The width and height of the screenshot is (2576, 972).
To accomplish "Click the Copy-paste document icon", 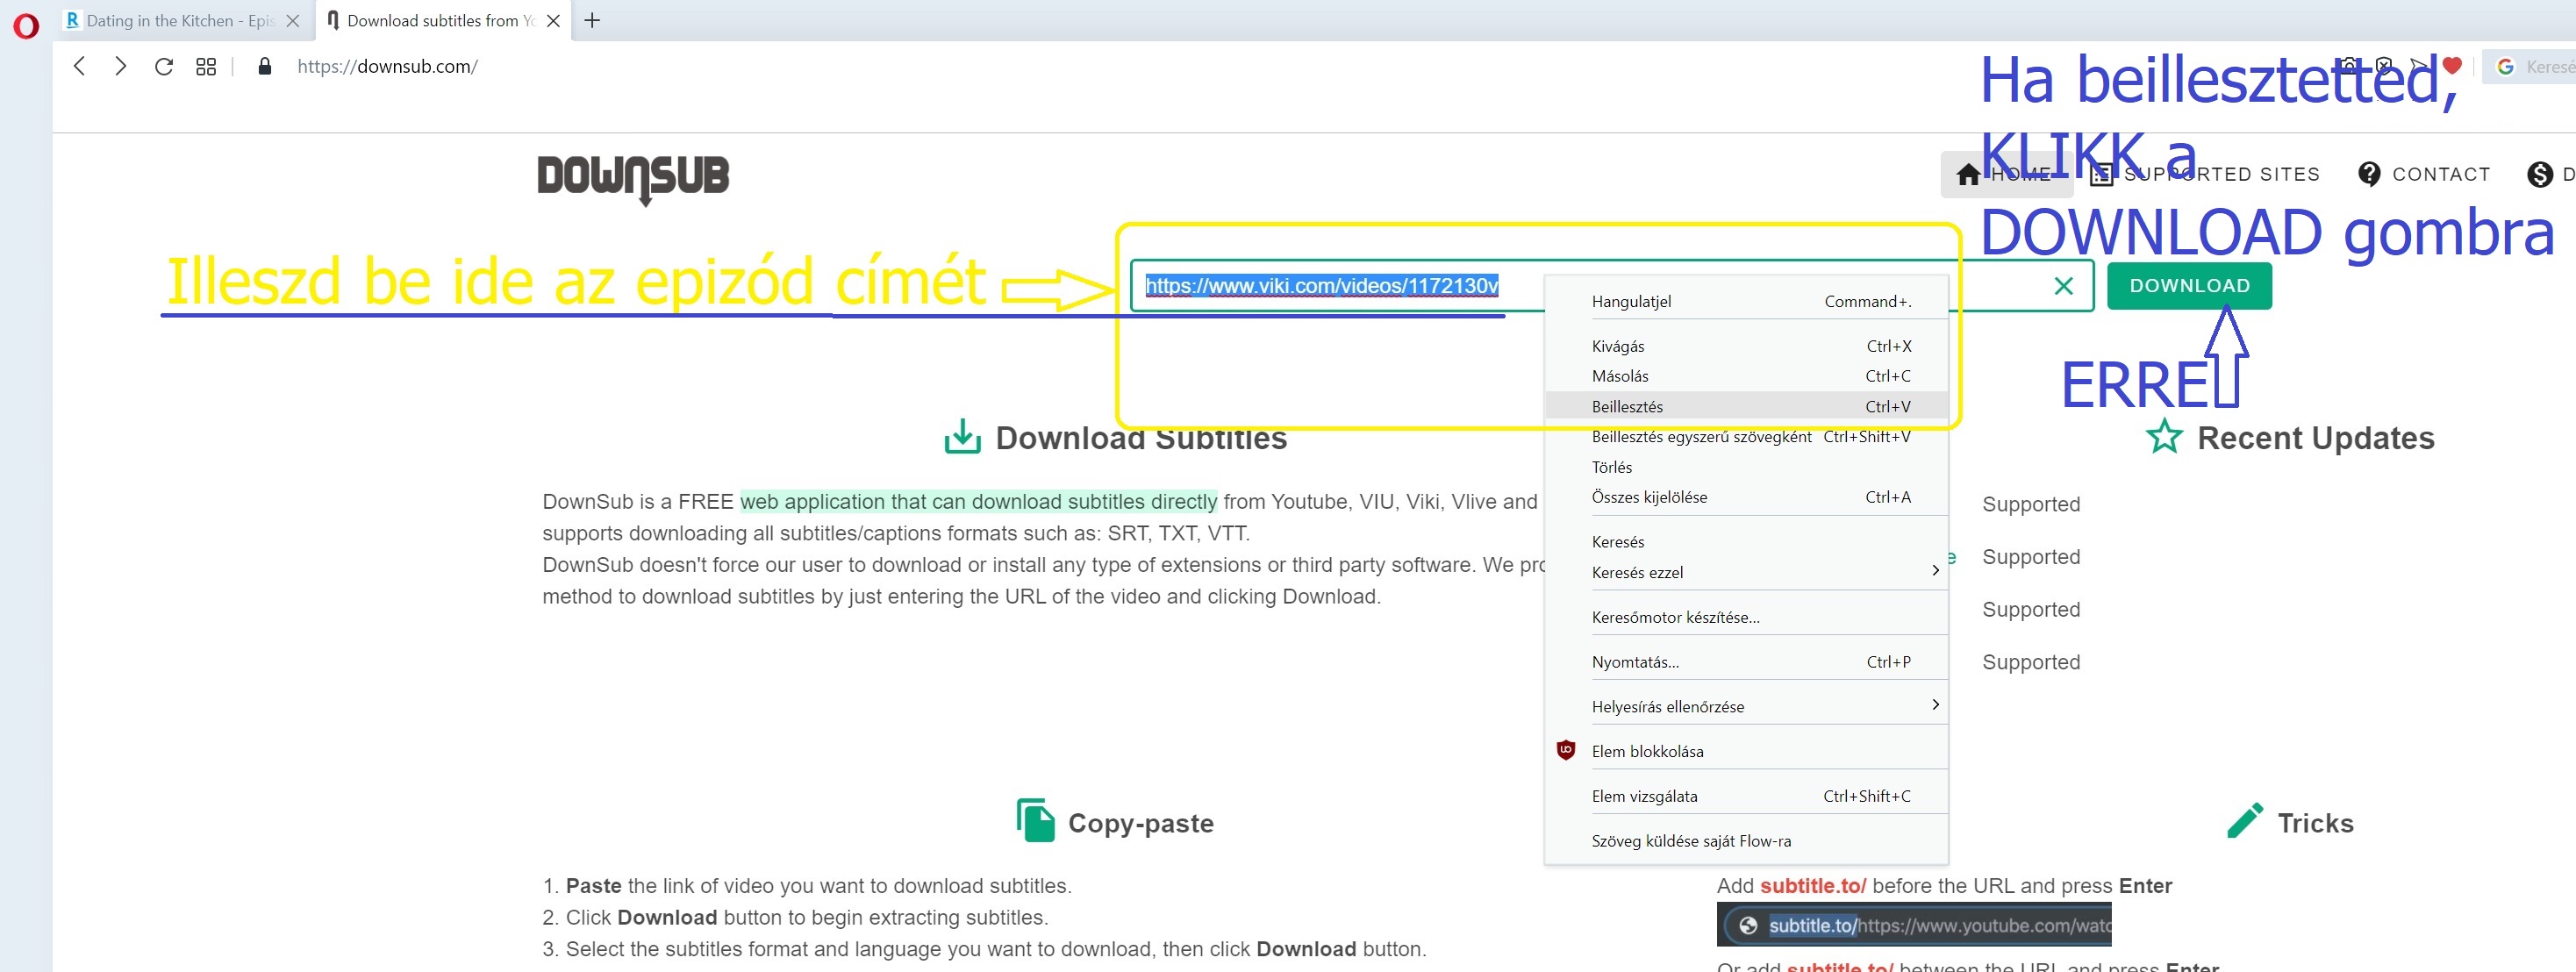I will 1035,820.
